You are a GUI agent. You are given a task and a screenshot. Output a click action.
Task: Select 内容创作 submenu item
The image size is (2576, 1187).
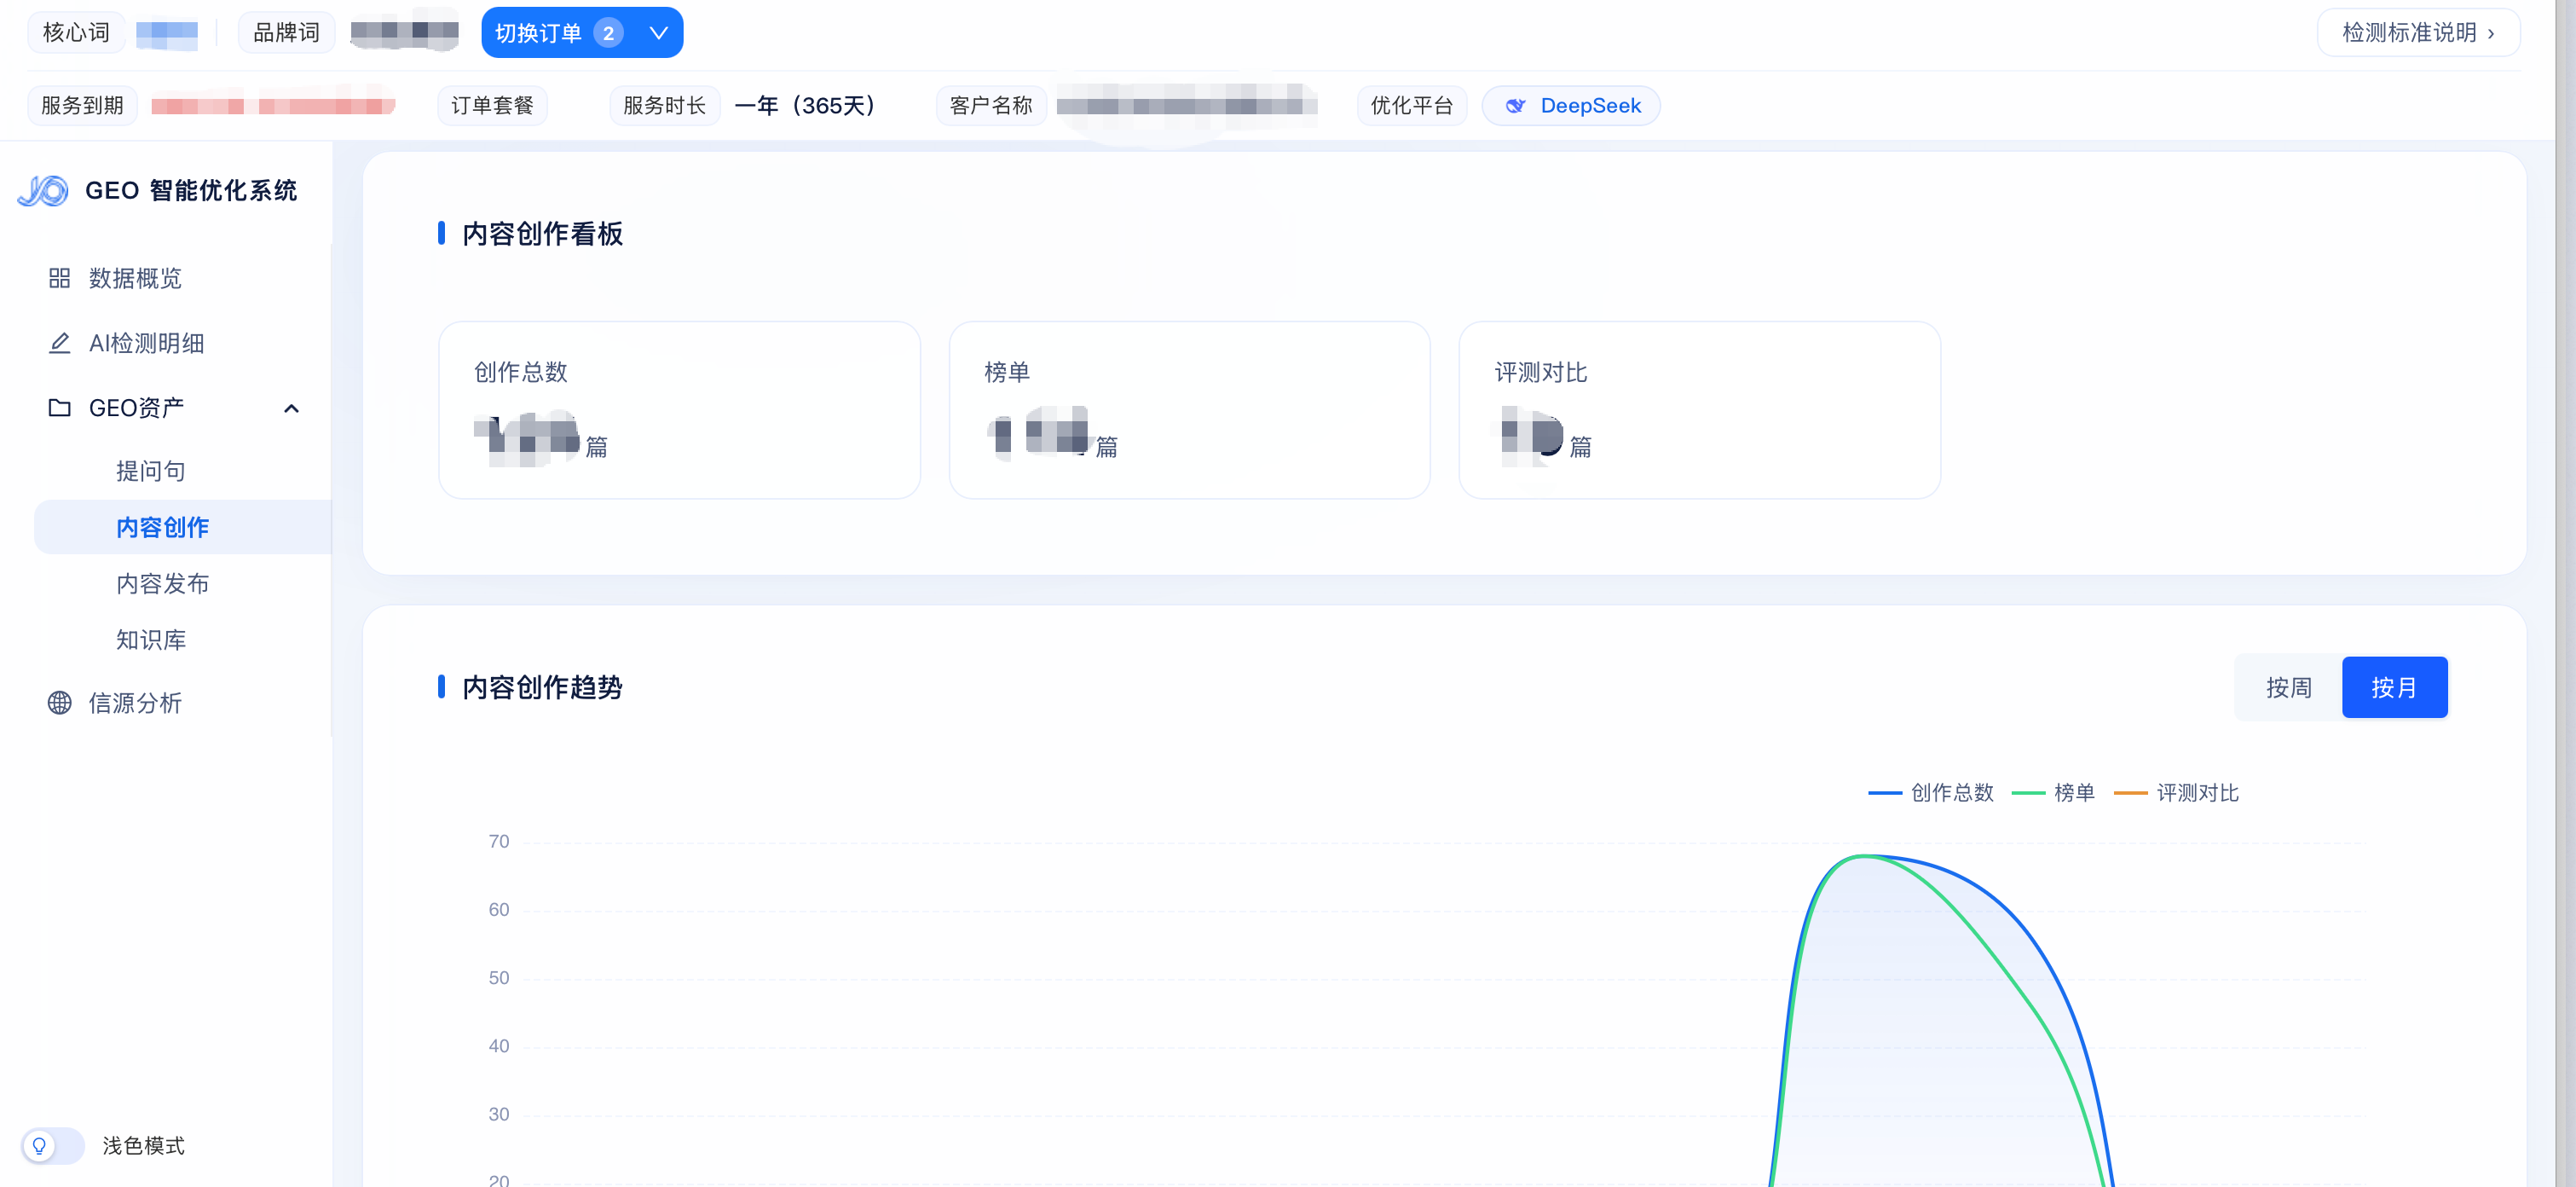point(182,527)
